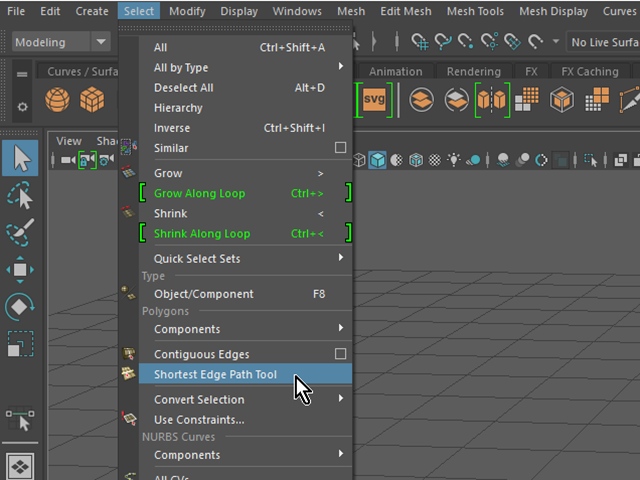Open the Select menu
The height and width of the screenshot is (480, 640).
coord(139,11)
